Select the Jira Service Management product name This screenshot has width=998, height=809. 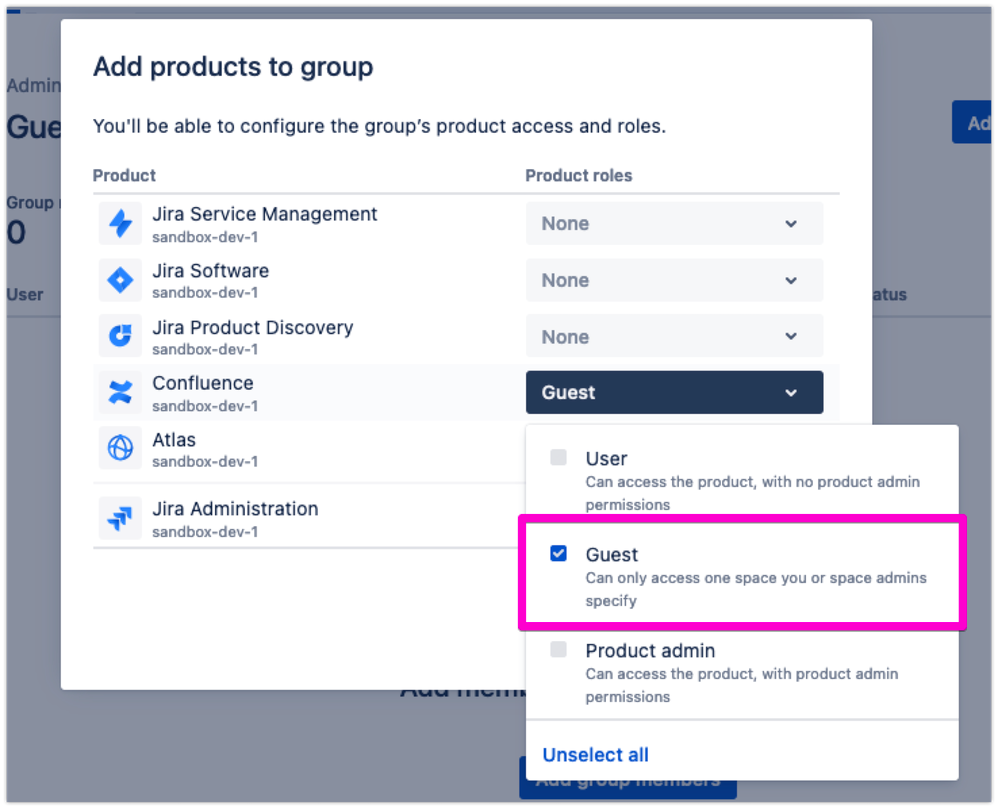pyautogui.click(x=264, y=215)
